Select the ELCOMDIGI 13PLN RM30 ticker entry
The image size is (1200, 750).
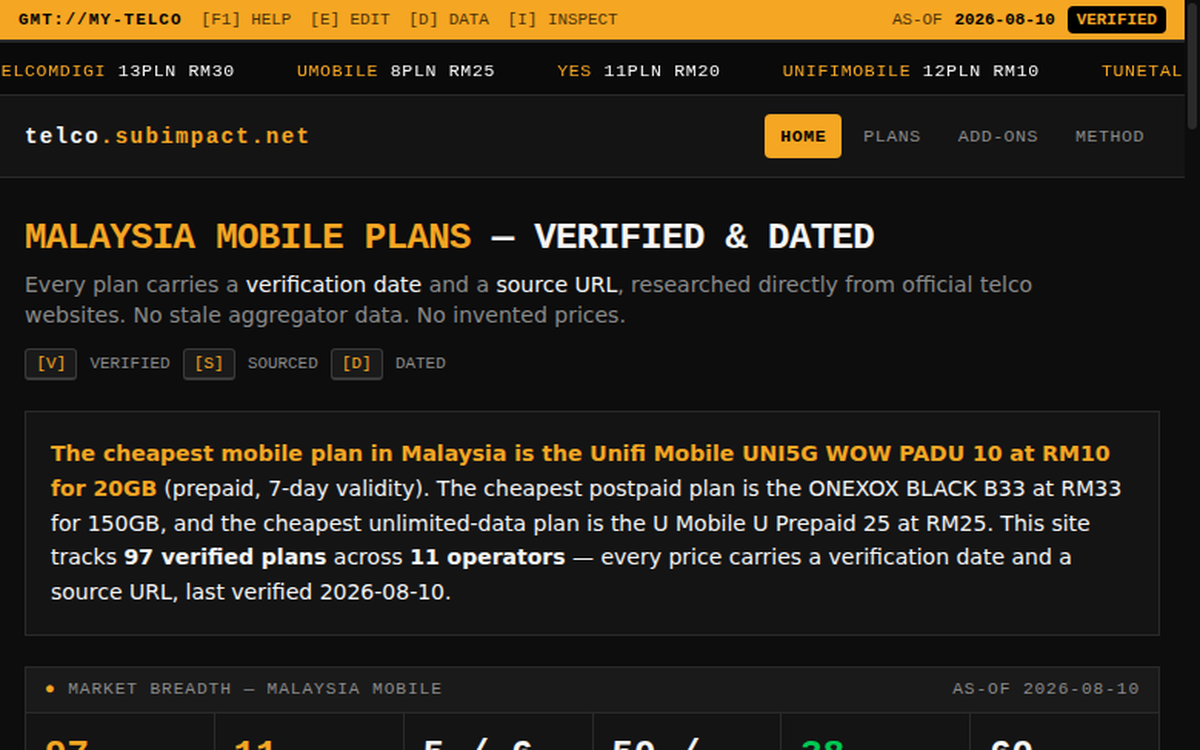pyautogui.click(x=117, y=71)
